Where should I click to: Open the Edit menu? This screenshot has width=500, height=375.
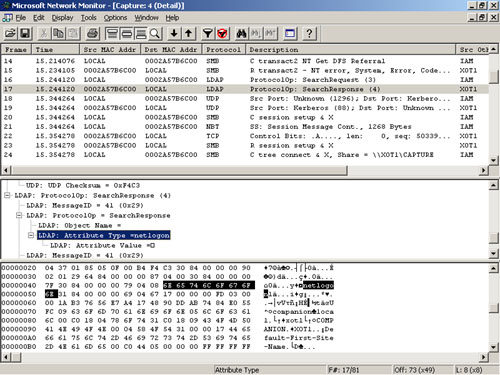pos(39,18)
